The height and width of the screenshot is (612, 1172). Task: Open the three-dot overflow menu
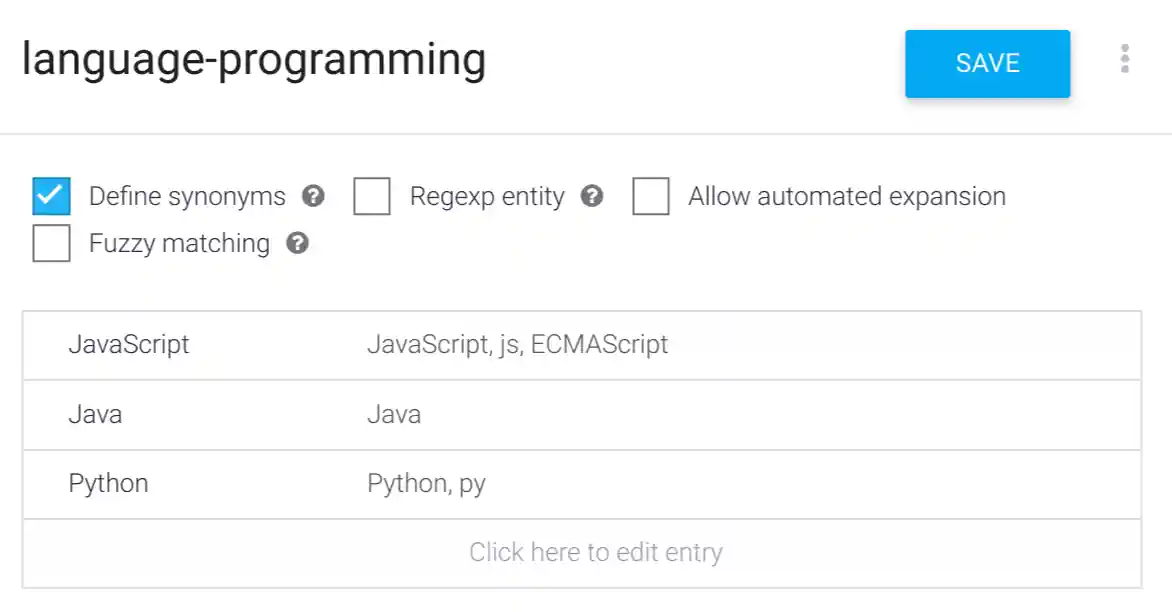point(1125,60)
